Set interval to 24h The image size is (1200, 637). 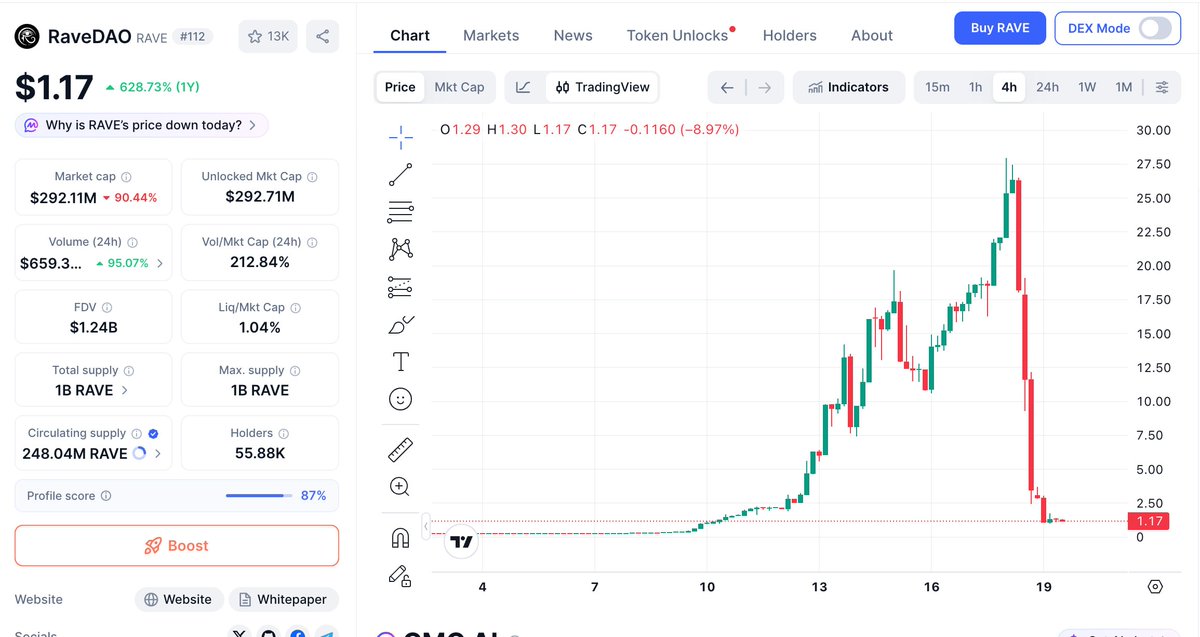point(1047,87)
